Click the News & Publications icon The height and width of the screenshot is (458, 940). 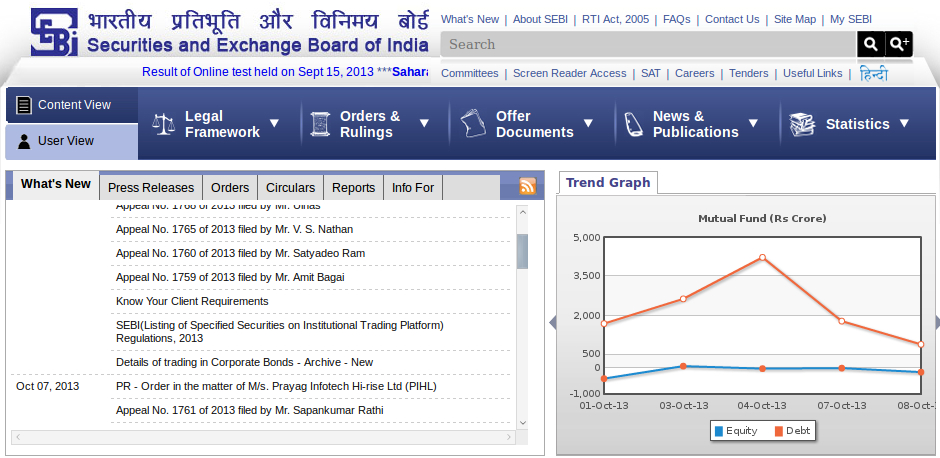[x=634, y=124]
